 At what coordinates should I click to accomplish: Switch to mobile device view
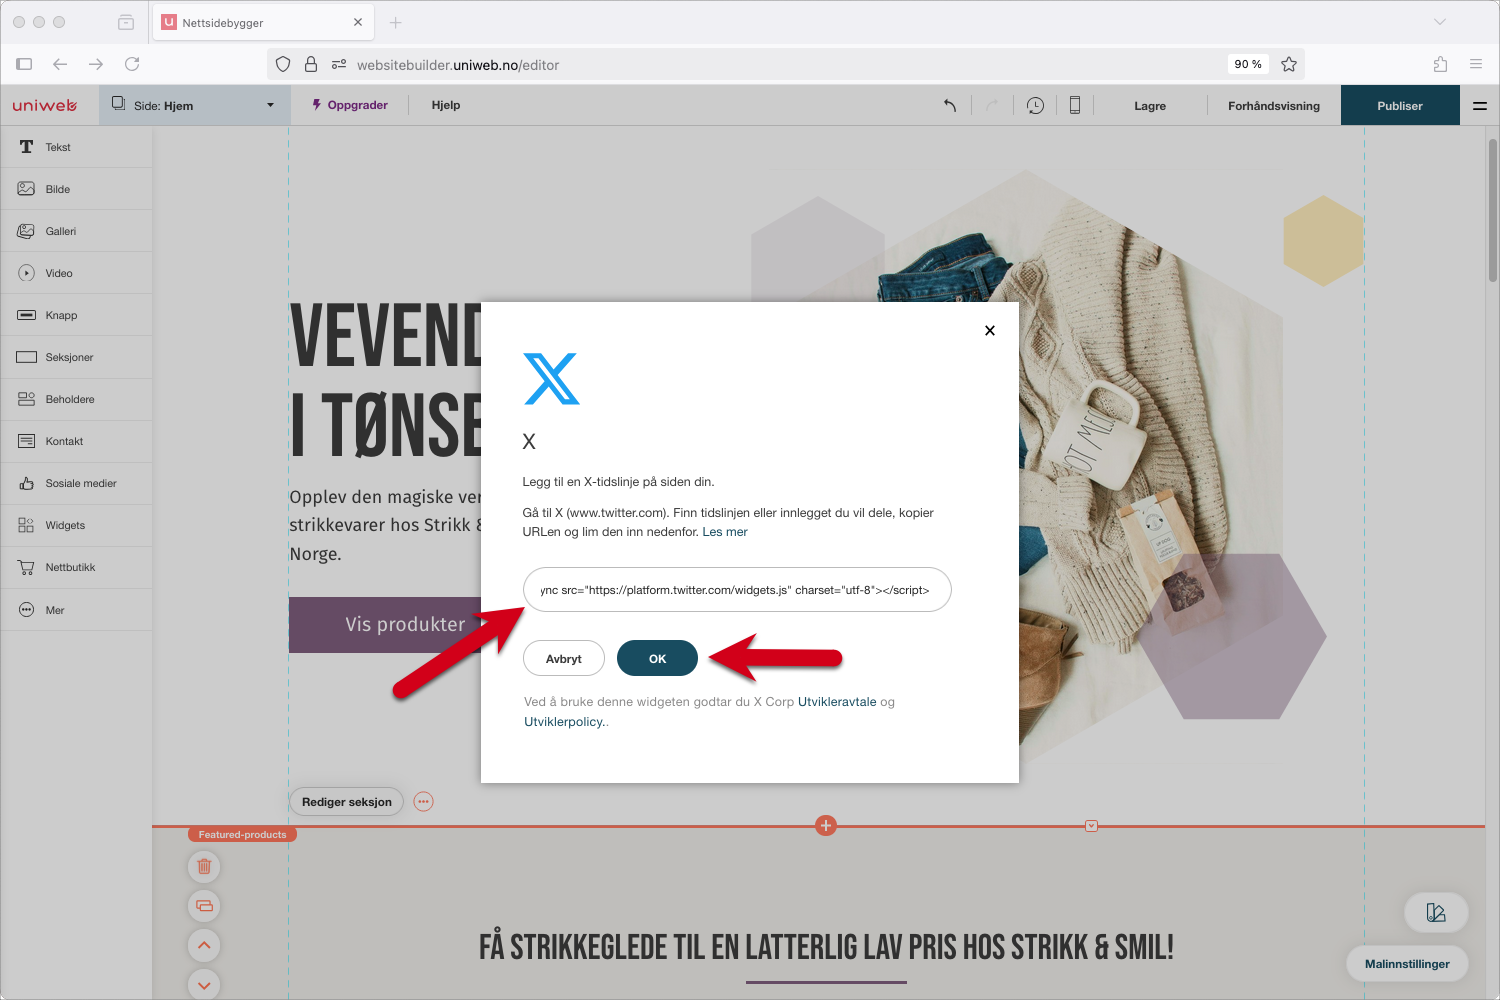point(1075,105)
